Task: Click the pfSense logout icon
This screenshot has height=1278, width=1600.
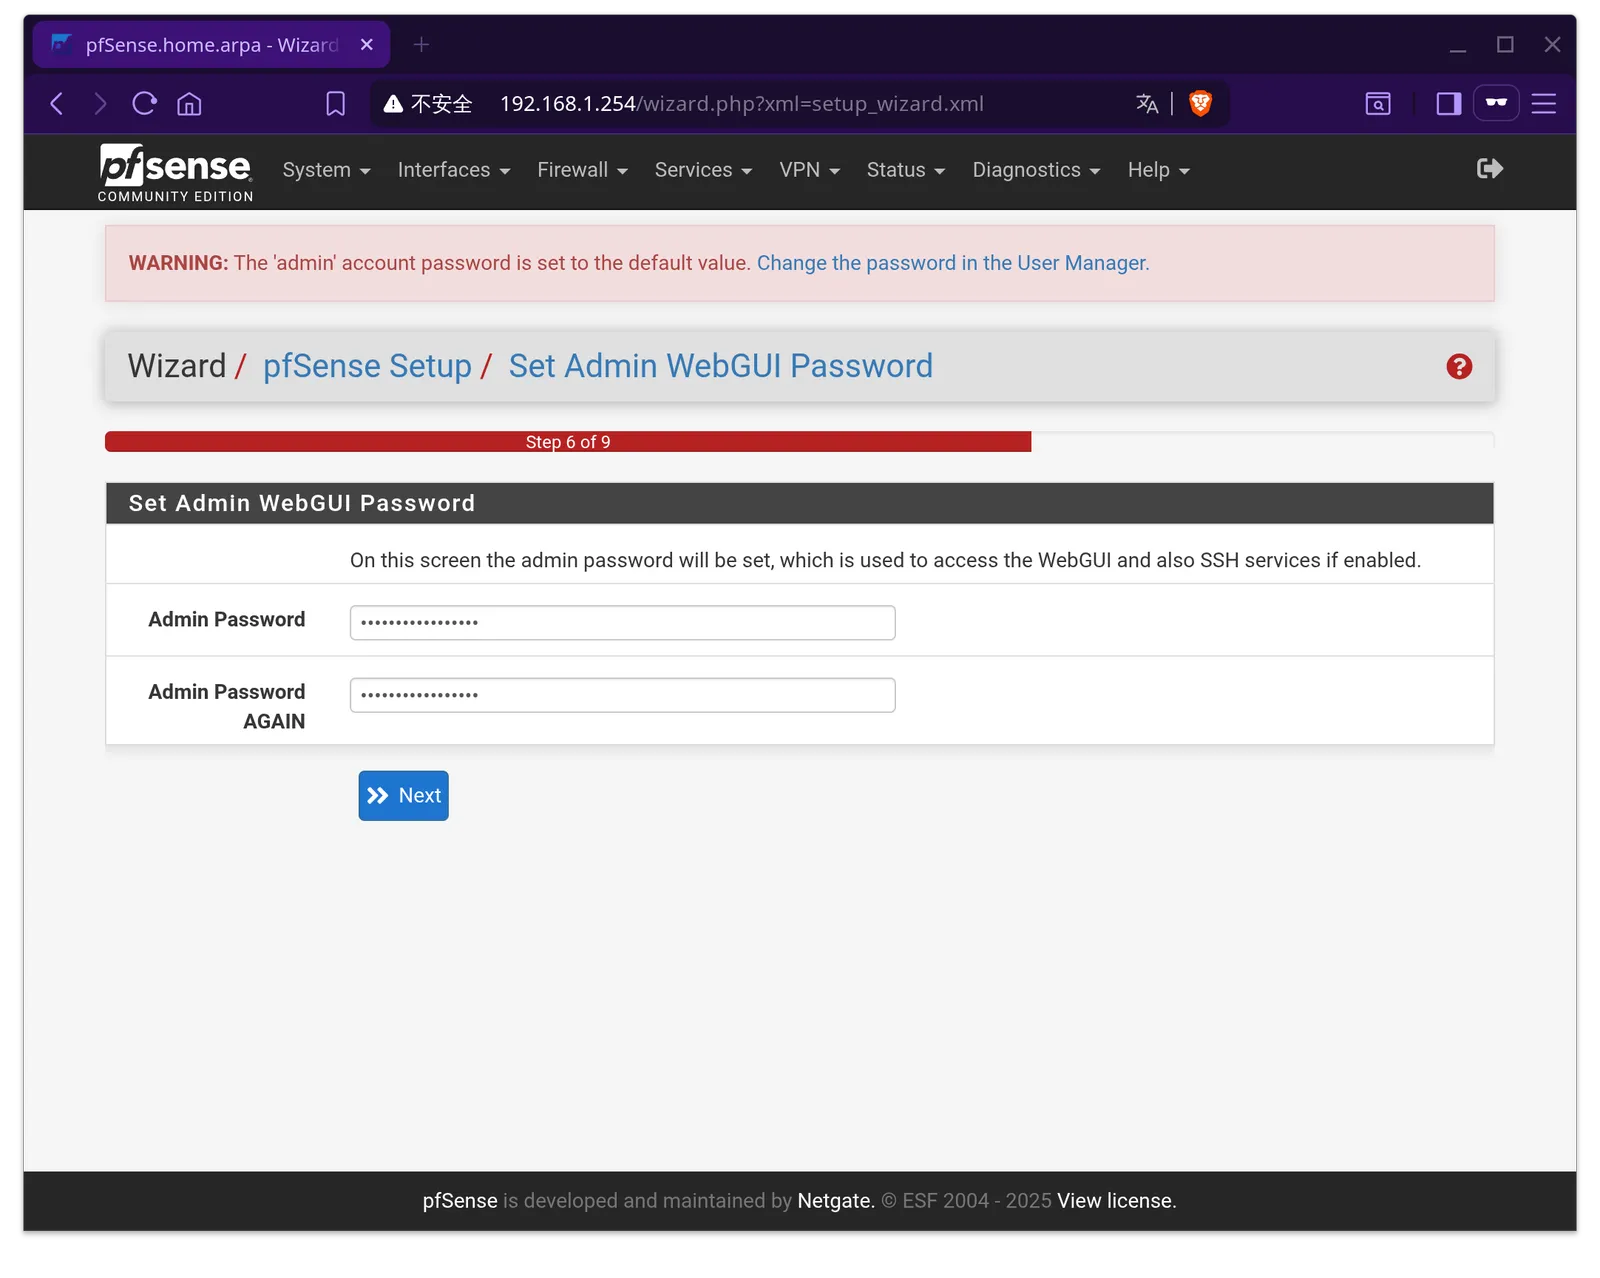Action: coord(1490,169)
